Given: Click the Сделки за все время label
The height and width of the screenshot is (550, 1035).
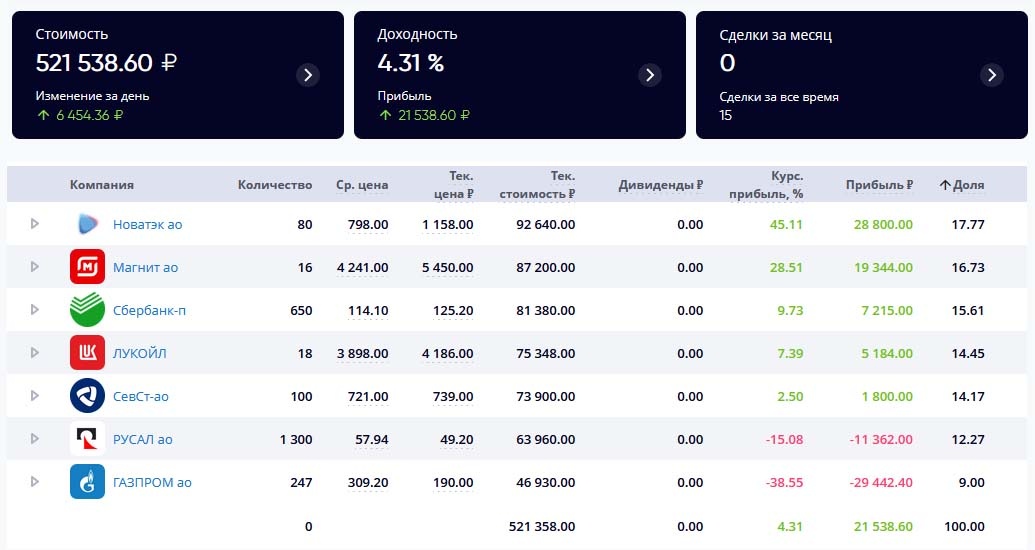Looking at the screenshot, I should (x=779, y=97).
